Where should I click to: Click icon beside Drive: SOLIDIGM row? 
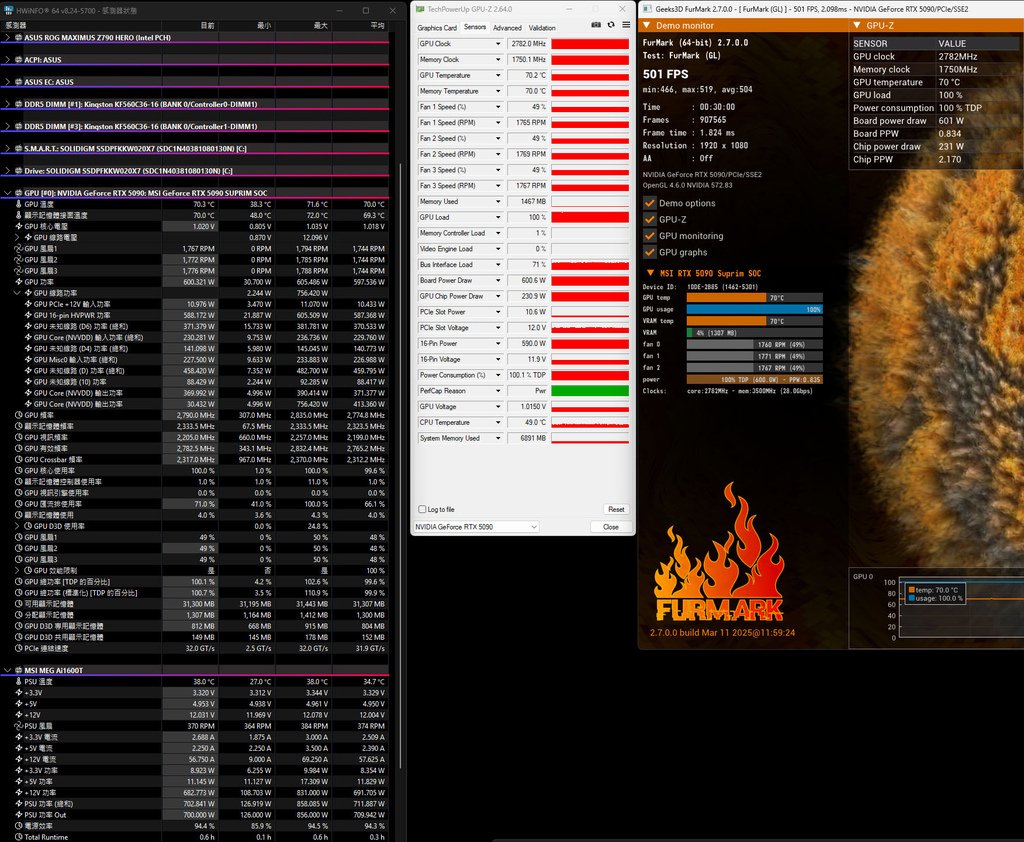pyautogui.click(x=18, y=171)
